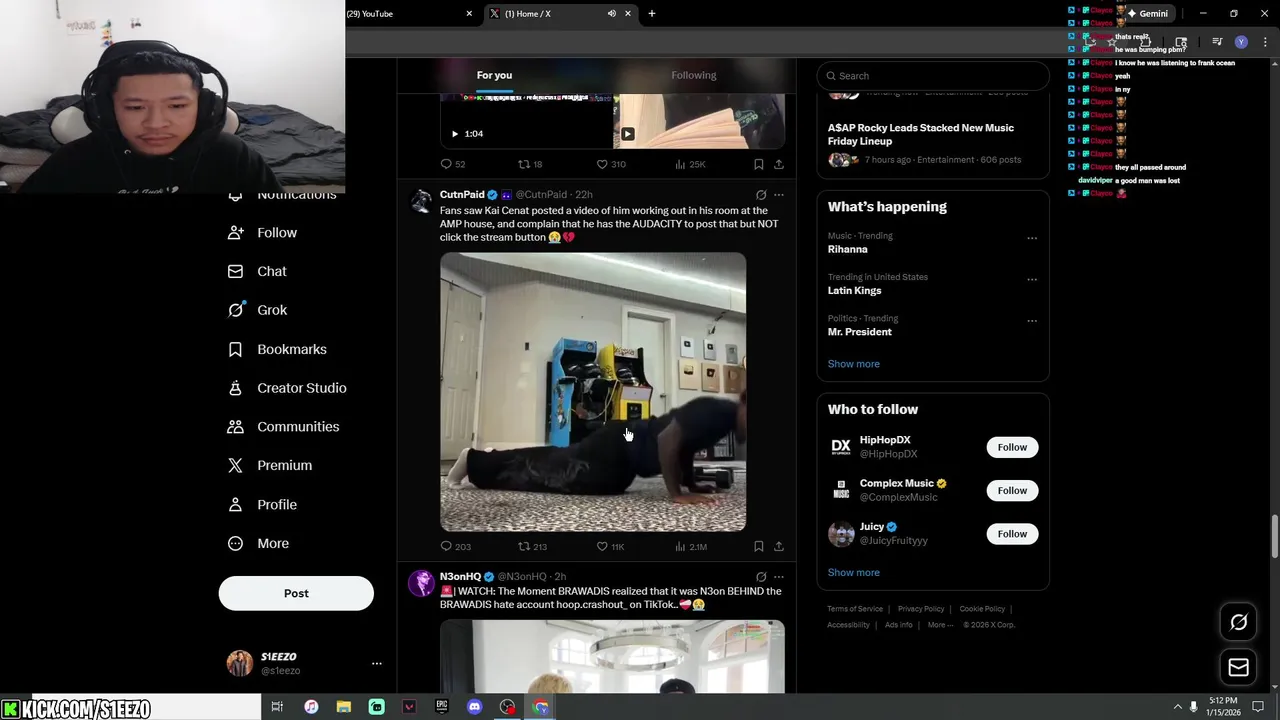Switch to the For you tab

494,75
